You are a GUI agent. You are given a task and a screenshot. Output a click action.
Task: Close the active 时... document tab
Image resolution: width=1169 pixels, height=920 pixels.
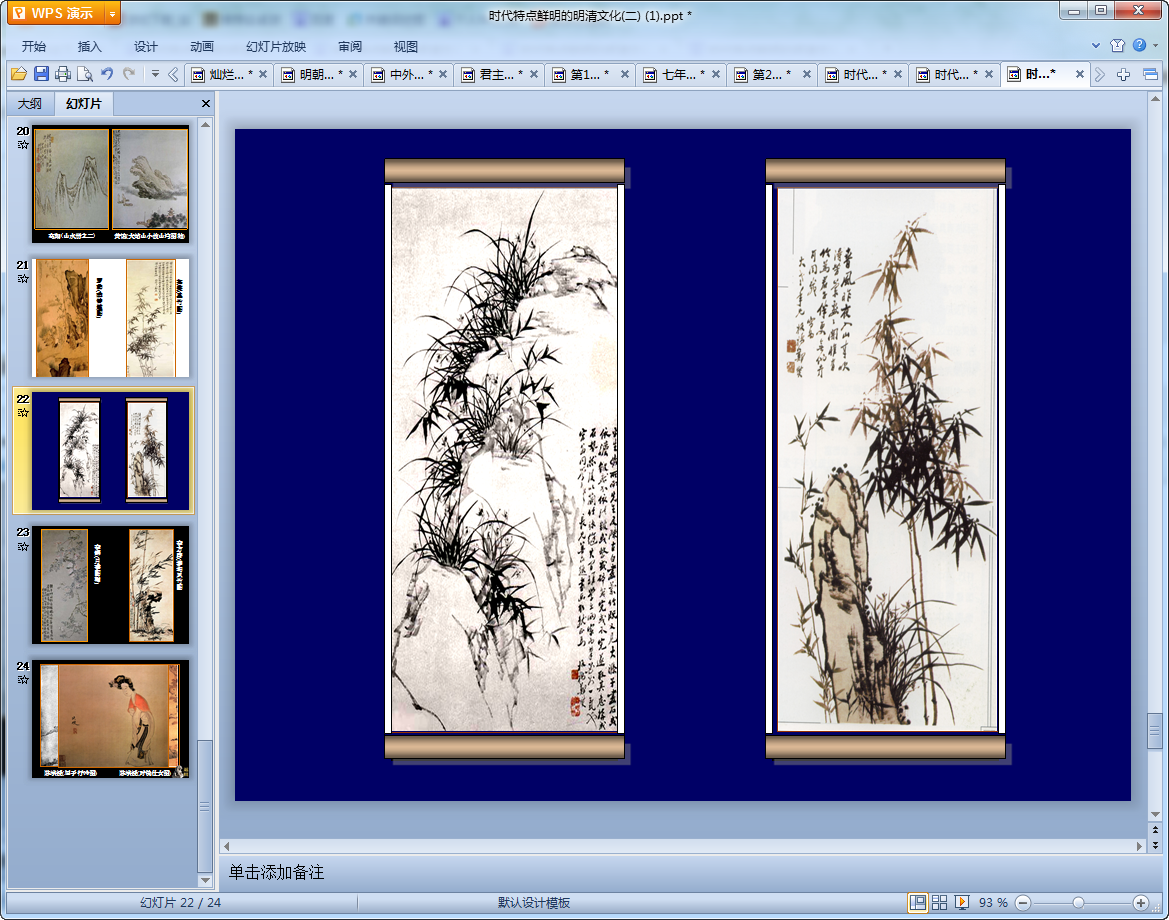pyautogui.click(x=1080, y=75)
